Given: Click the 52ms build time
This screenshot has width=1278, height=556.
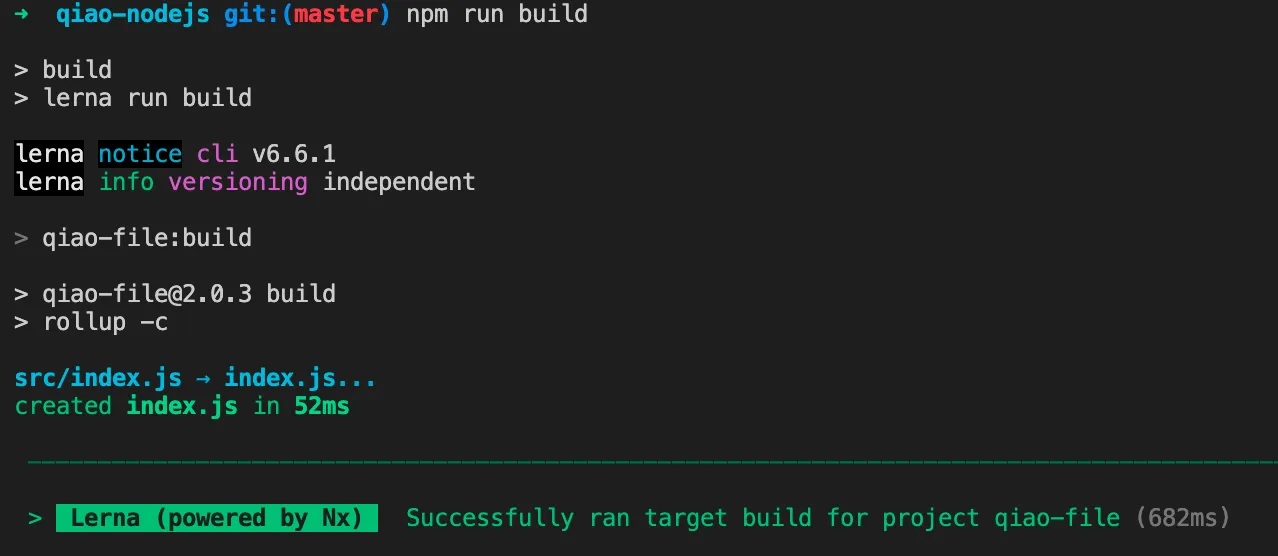Looking at the screenshot, I should [321, 406].
